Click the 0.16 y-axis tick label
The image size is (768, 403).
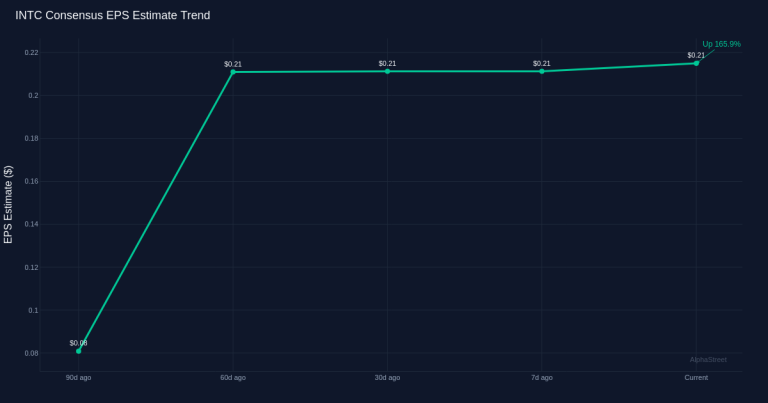point(31,181)
